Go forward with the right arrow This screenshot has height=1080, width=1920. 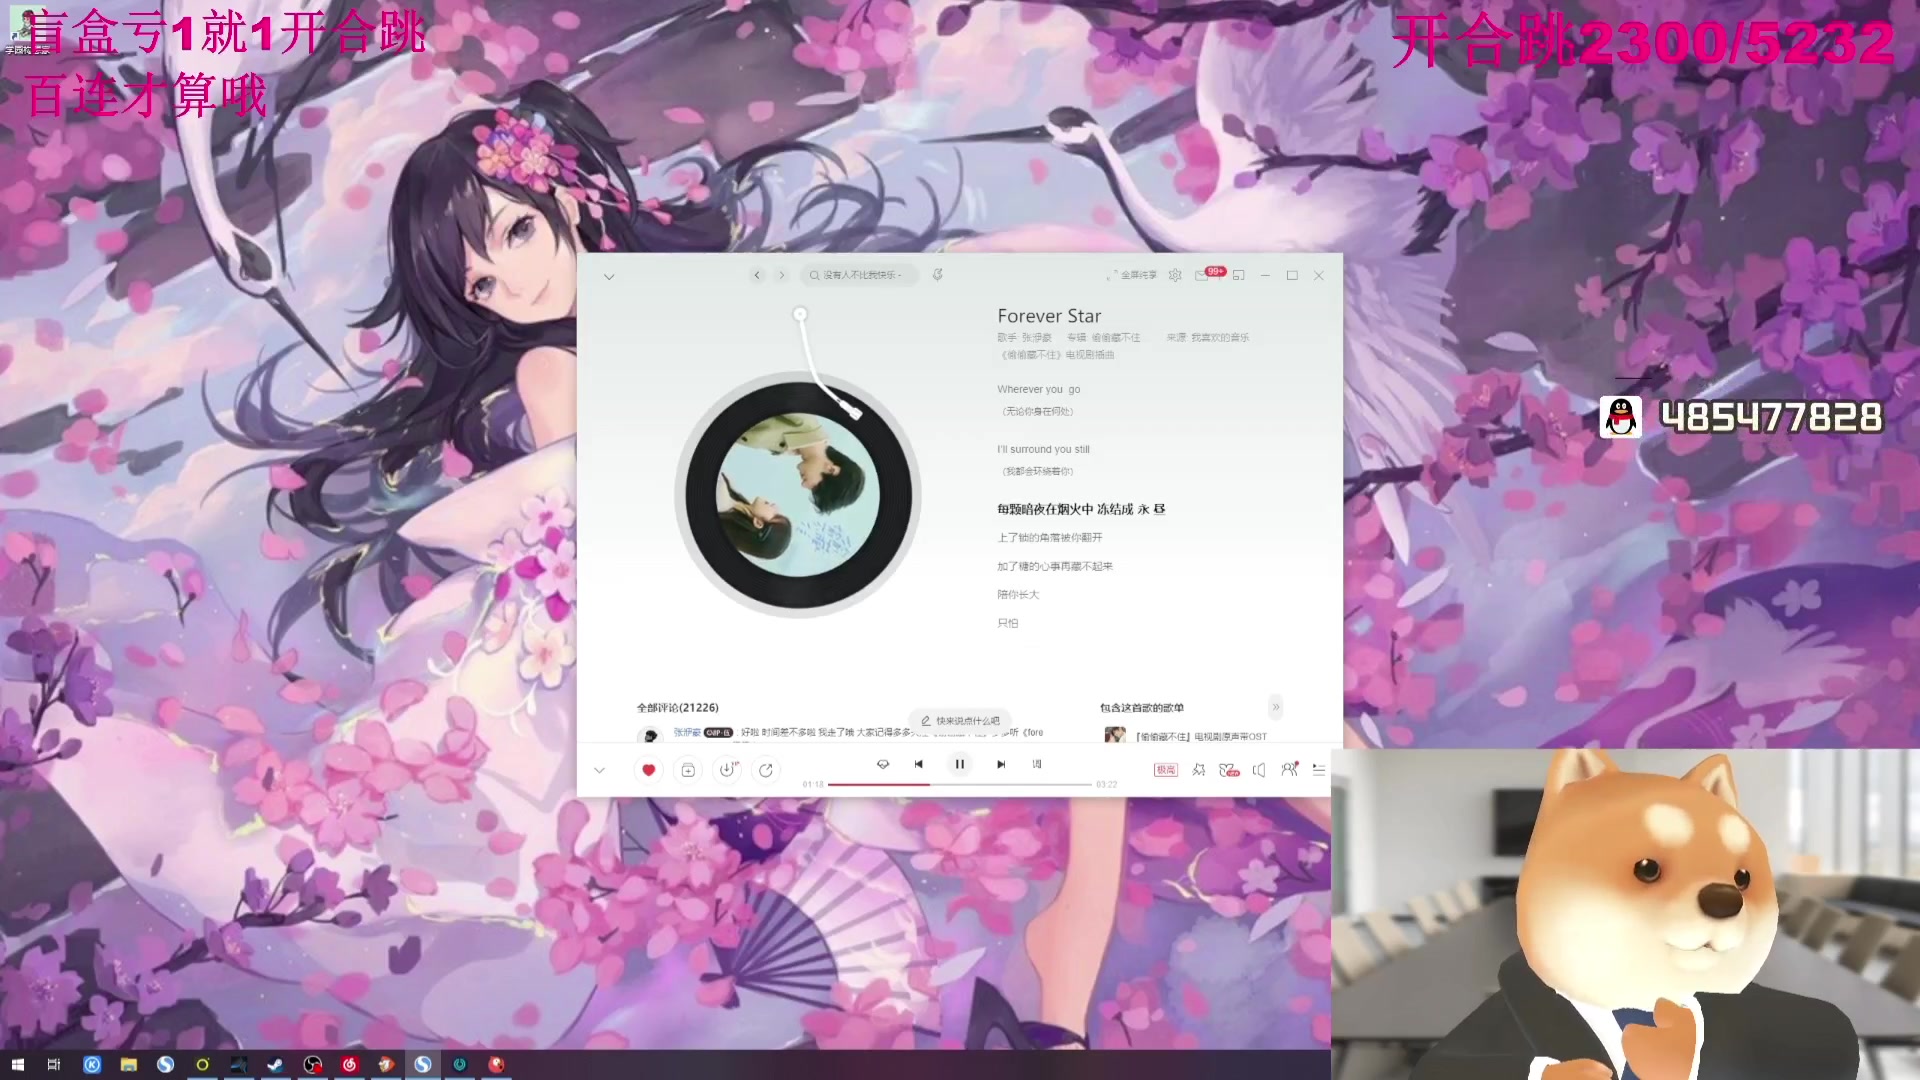click(x=782, y=275)
